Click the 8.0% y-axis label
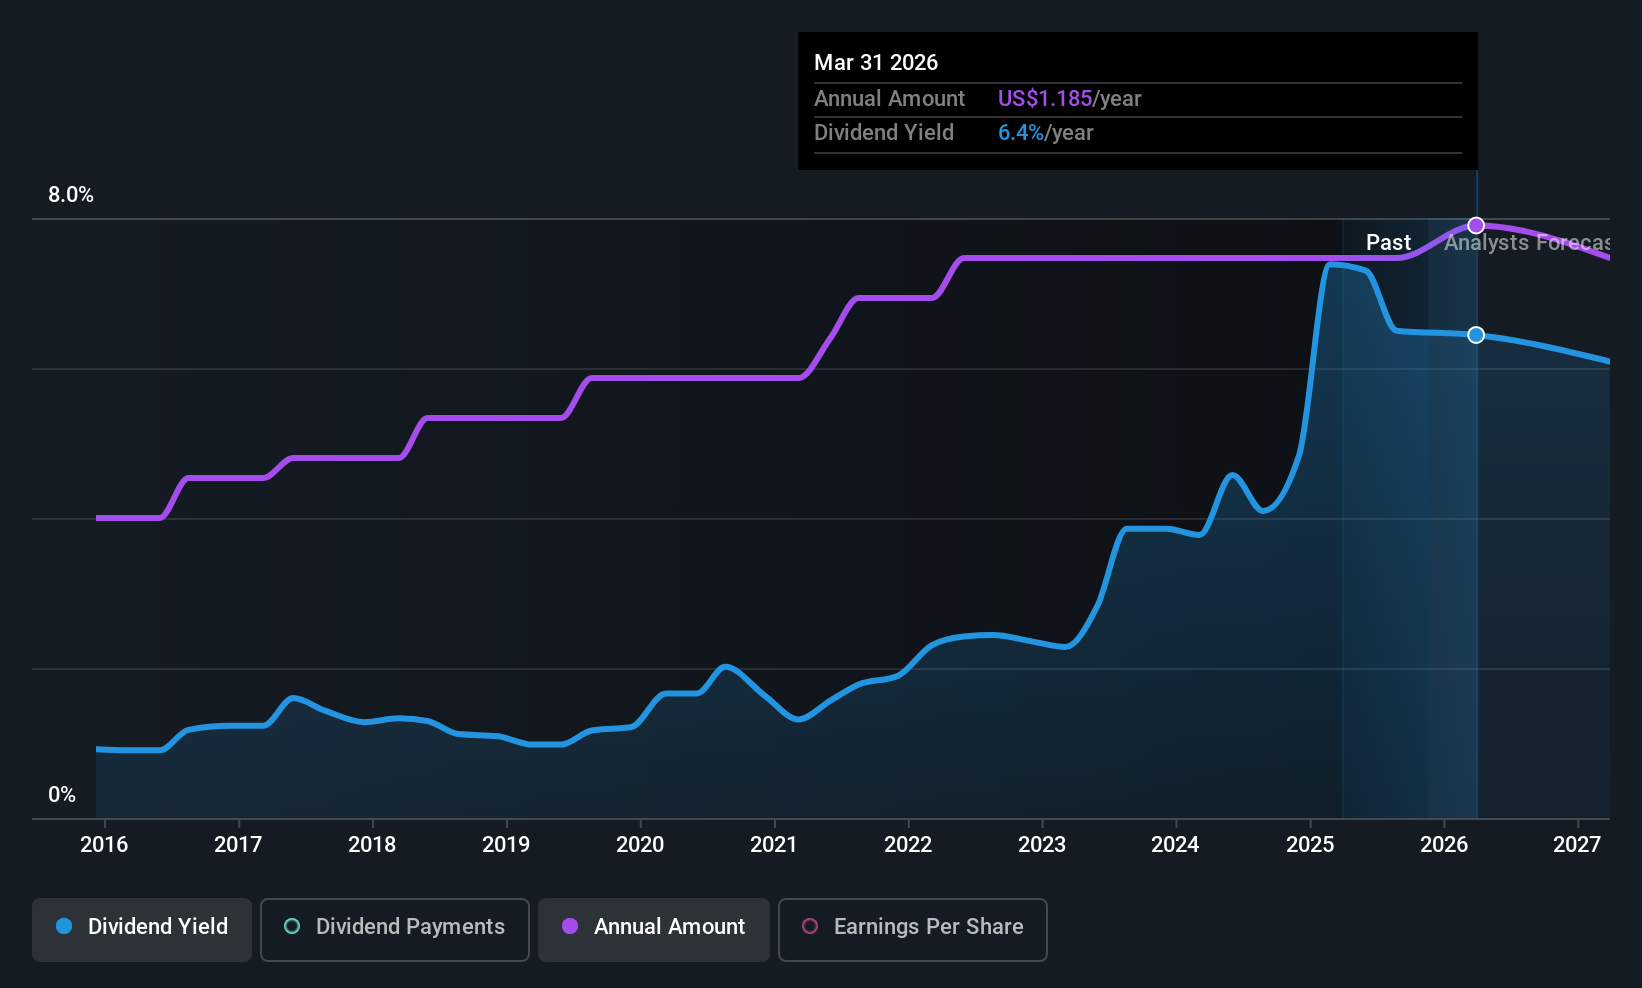 [x=71, y=195]
